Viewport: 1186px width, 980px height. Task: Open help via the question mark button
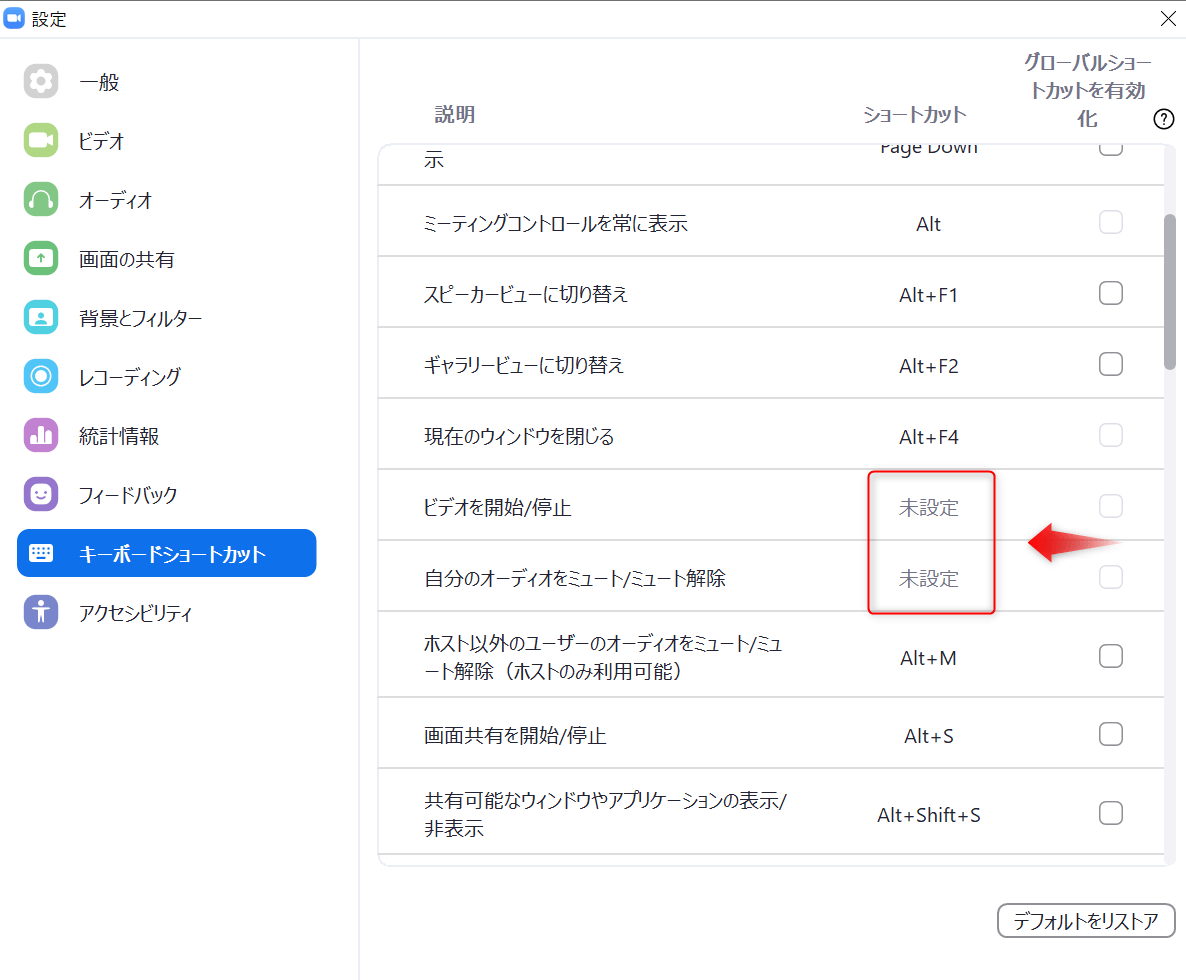click(1163, 119)
